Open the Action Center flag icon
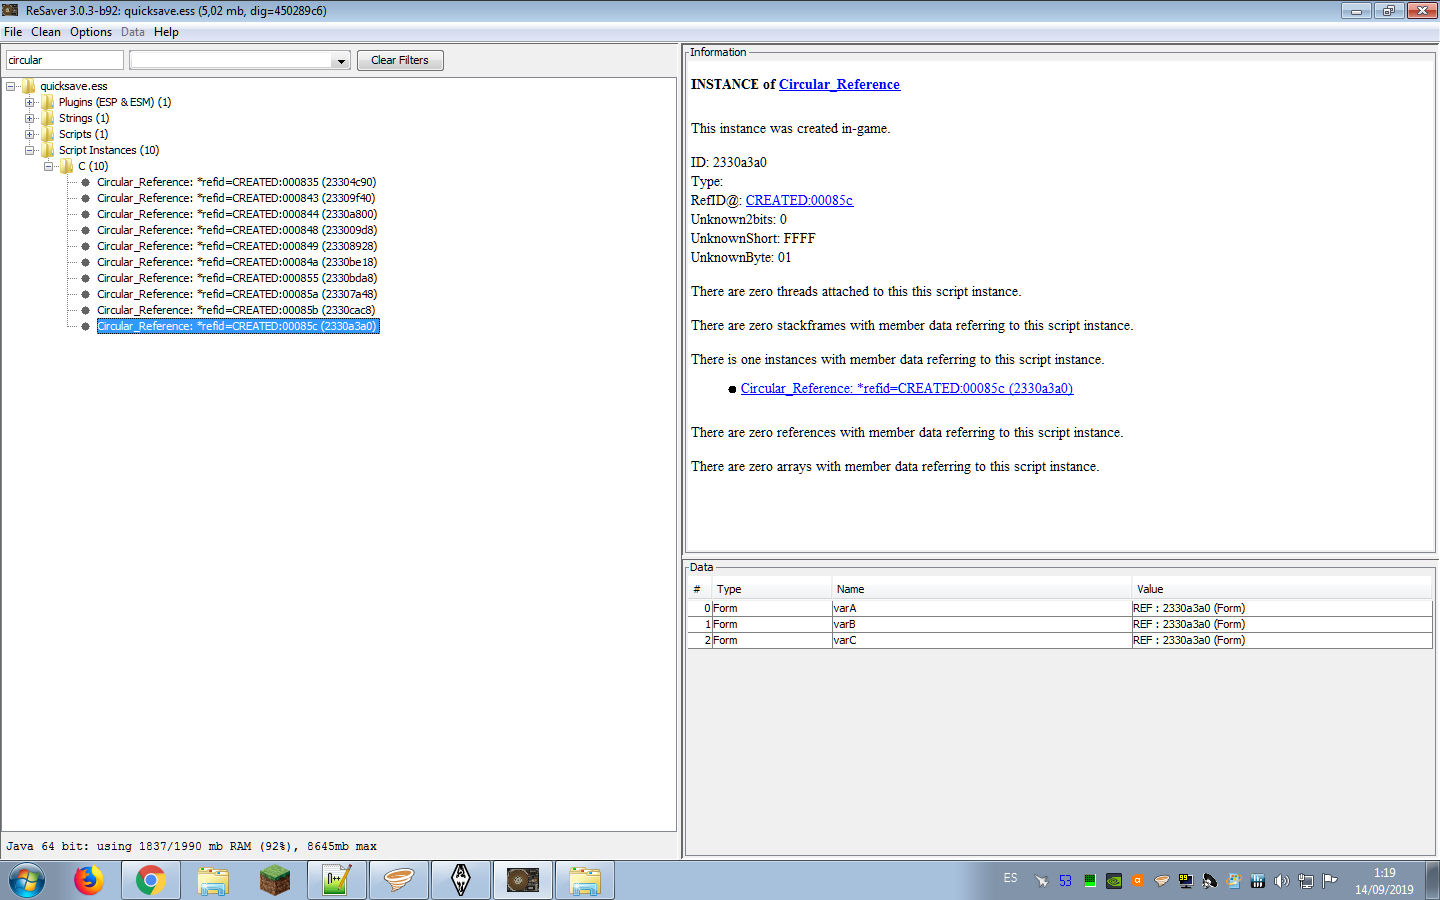This screenshot has height=900, width=1440. click(1329, 881)
